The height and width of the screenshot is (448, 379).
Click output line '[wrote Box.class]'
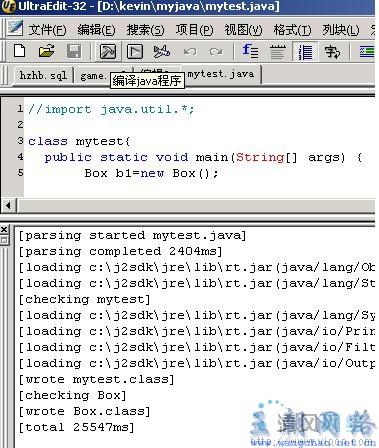click(84, 412)
